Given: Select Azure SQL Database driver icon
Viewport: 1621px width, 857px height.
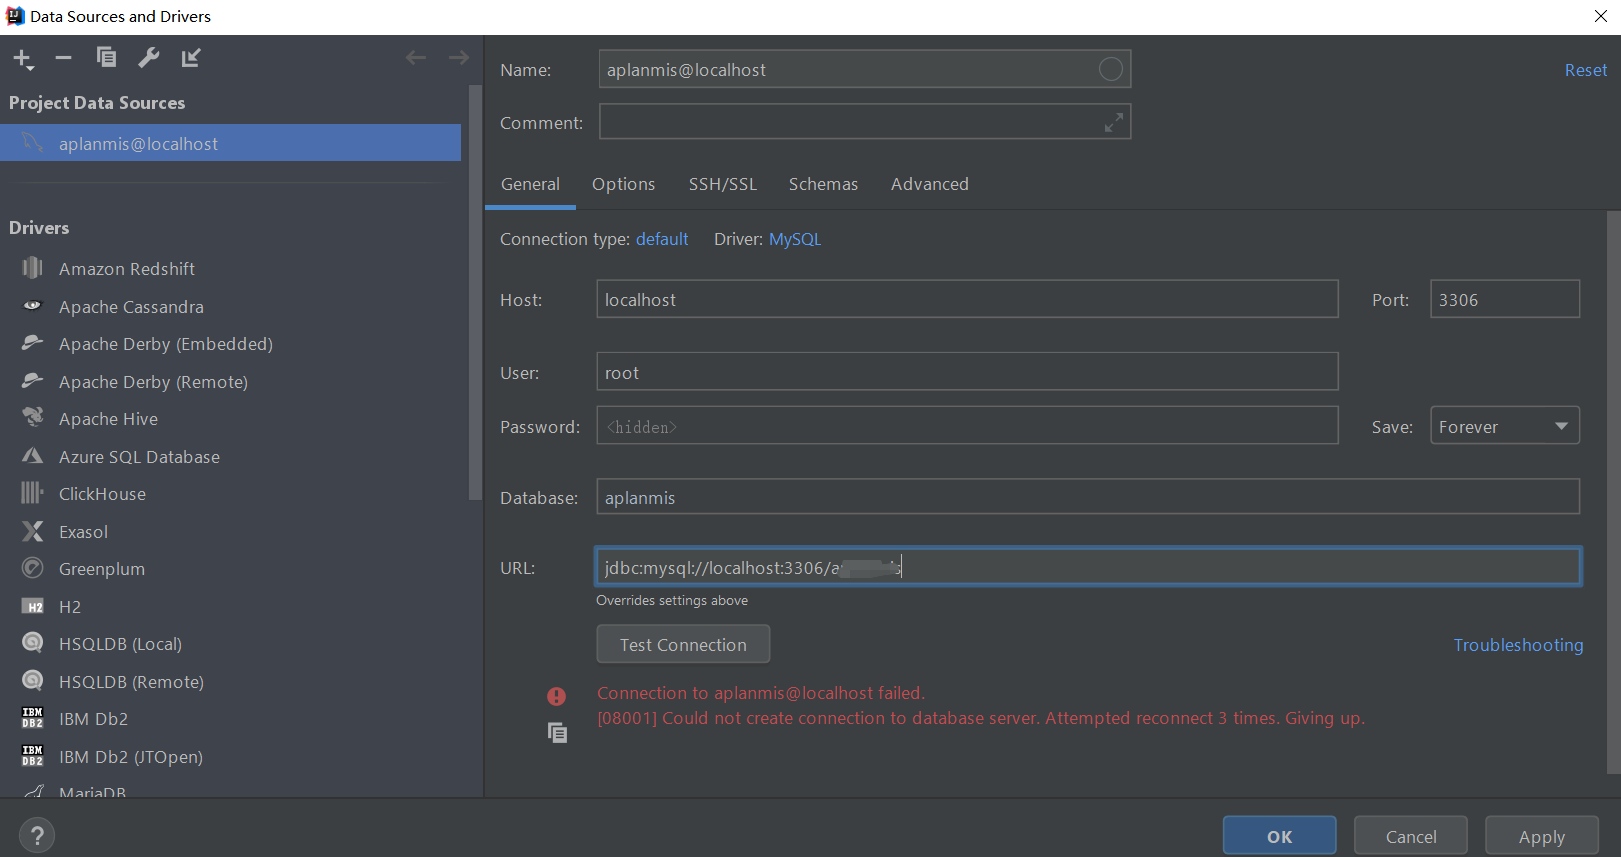Looking at the screenshot, I should coord(33,456).
